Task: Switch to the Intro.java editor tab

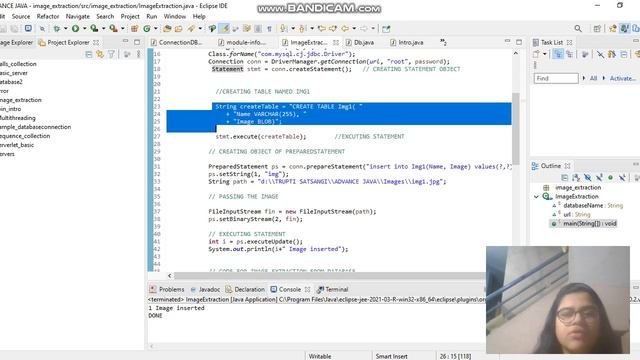Action: coord(407,42)
